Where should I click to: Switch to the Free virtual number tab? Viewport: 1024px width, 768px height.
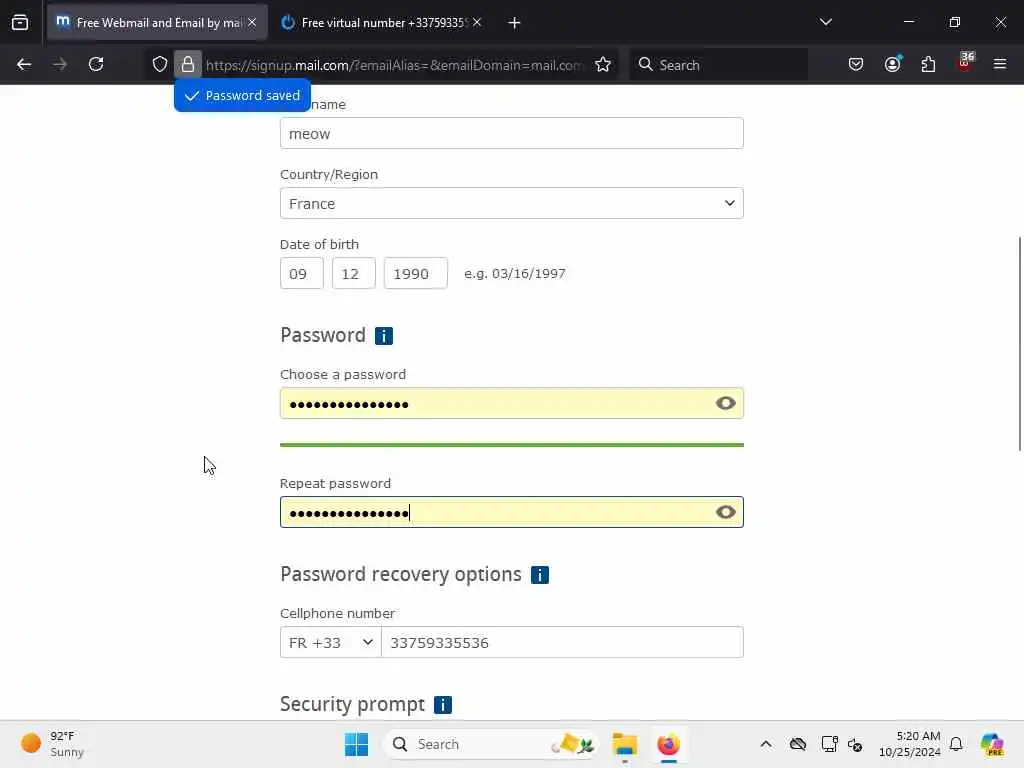[383, 22]
